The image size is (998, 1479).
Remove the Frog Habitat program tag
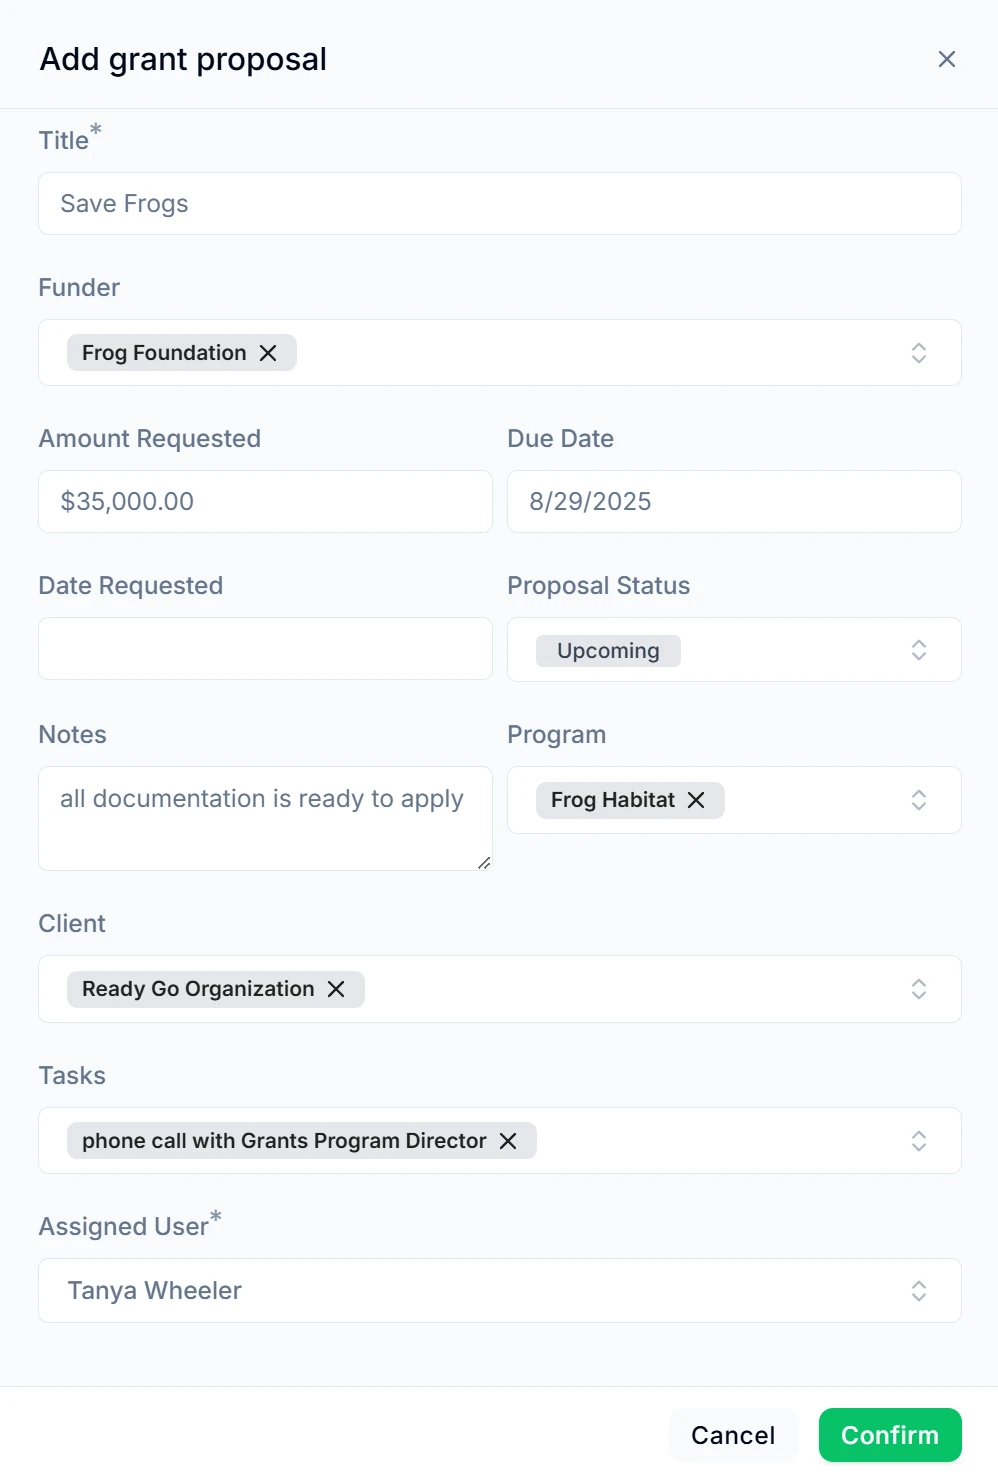[x=696, y=800]
